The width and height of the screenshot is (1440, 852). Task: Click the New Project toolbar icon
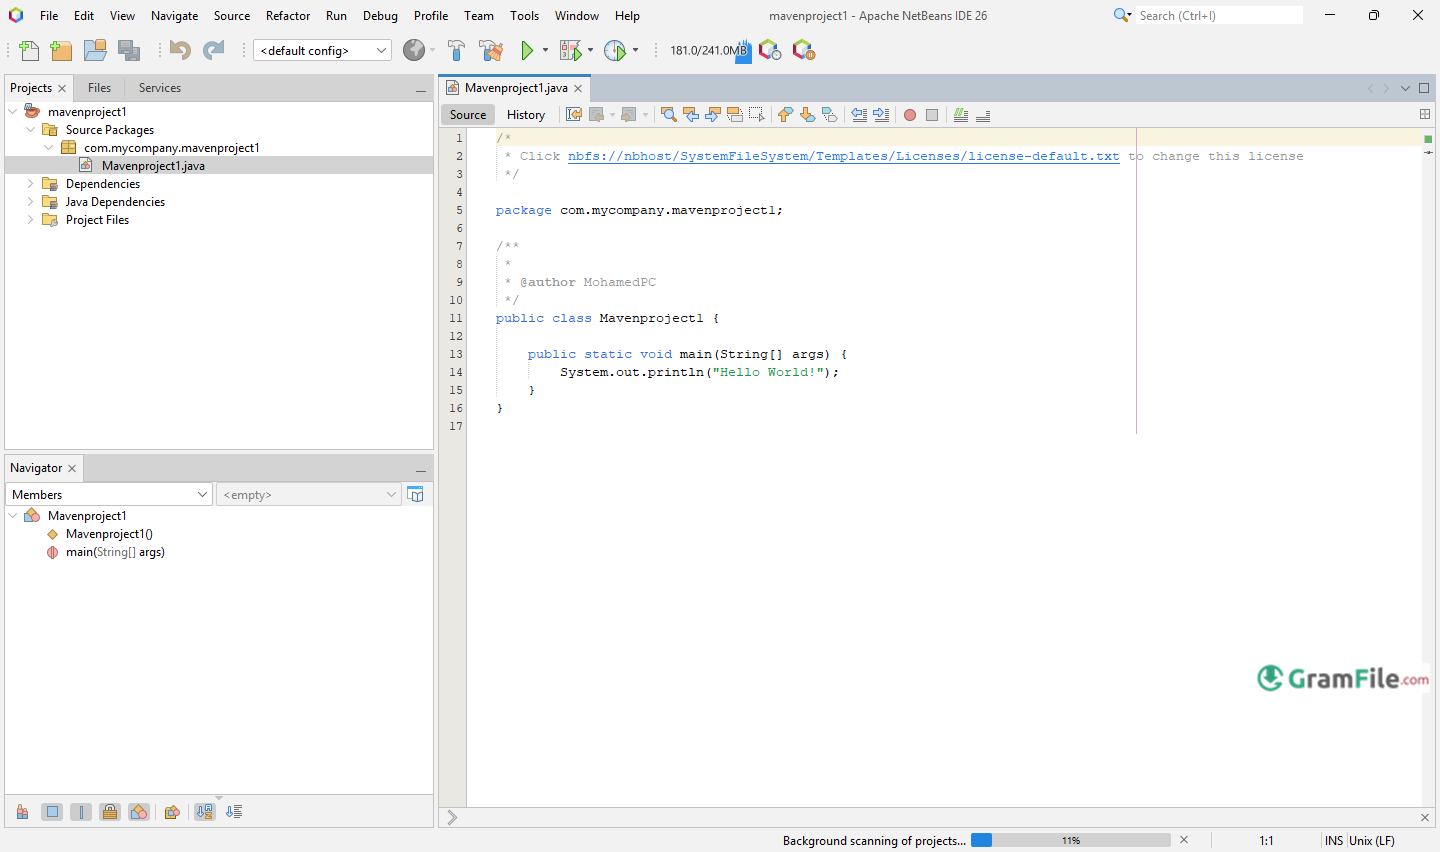pyautogui.click(x=61, y=50)
